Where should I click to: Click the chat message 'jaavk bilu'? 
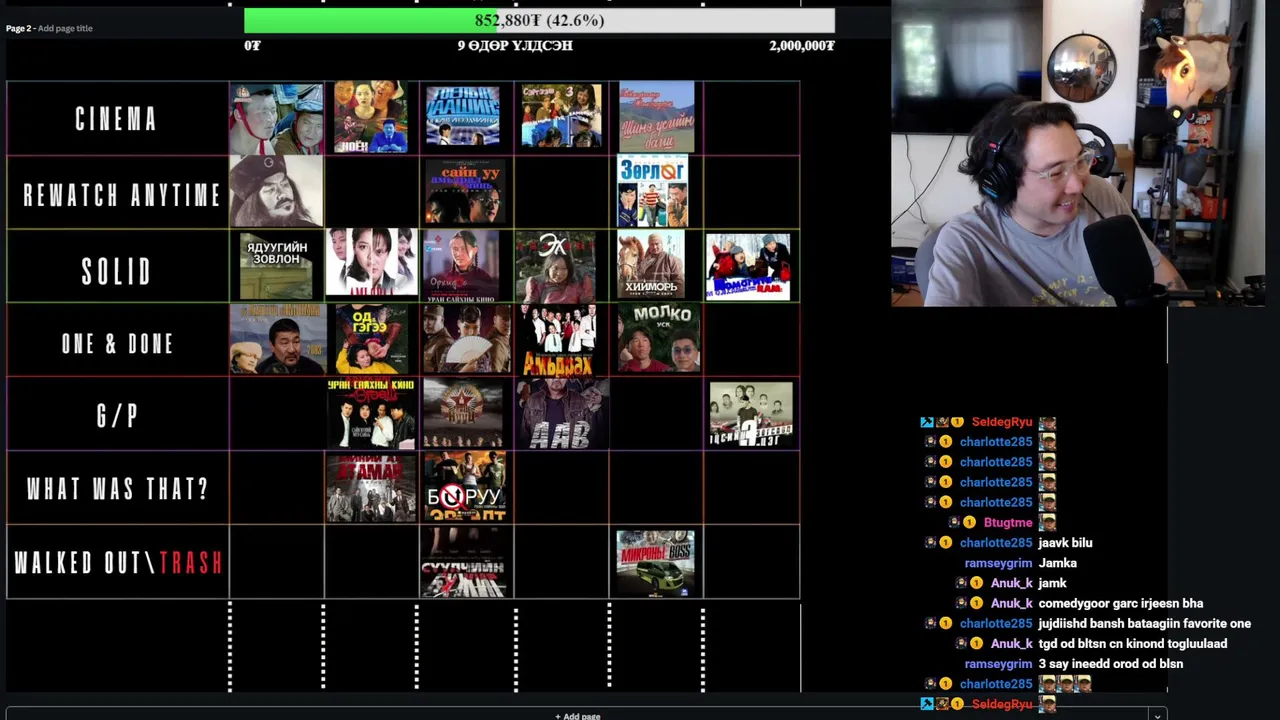[x=1065, y=543]
